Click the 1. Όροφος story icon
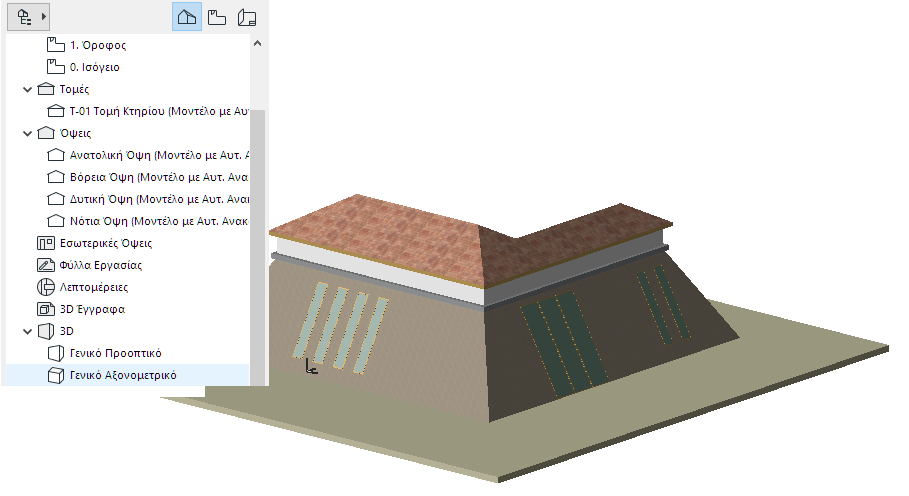Screen dimensions: 909x496 point(56,45)
